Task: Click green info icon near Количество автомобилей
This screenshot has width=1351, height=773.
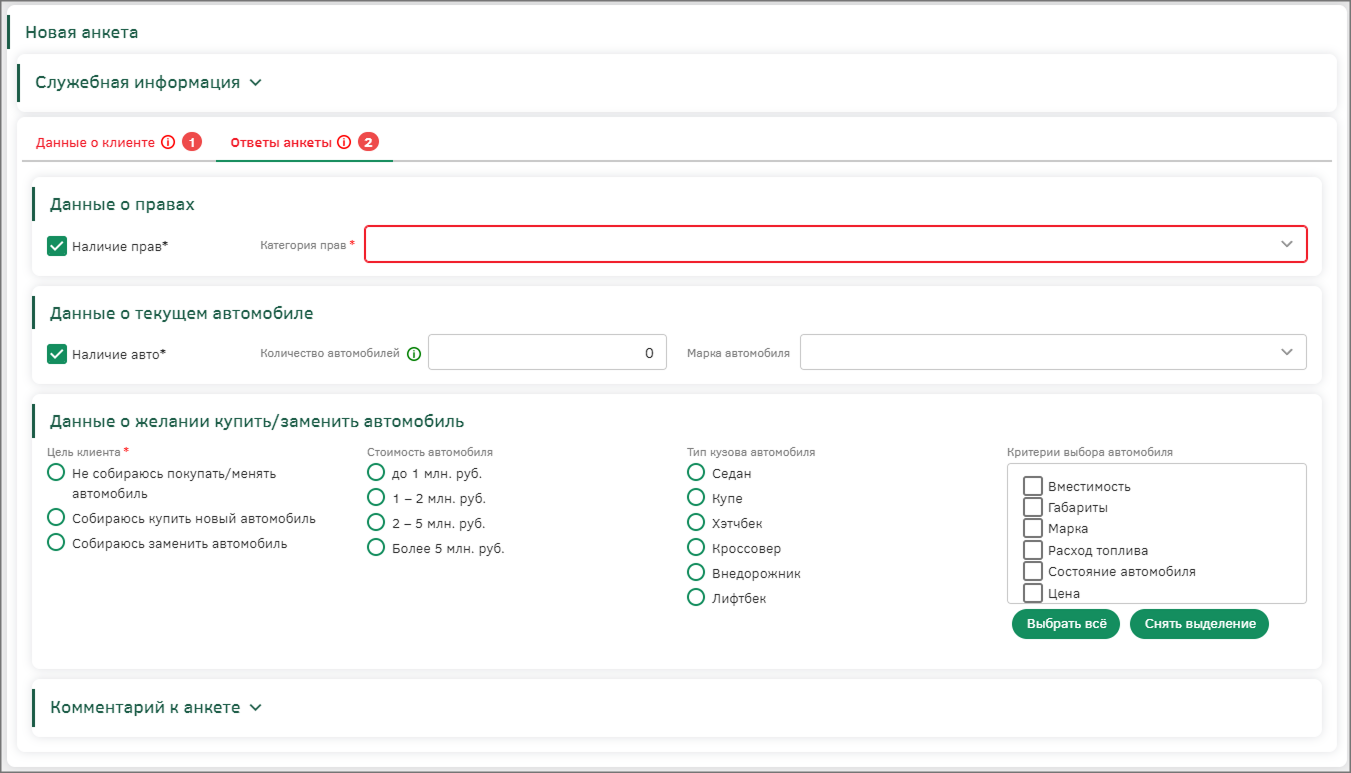Action: tap(414, 353)
